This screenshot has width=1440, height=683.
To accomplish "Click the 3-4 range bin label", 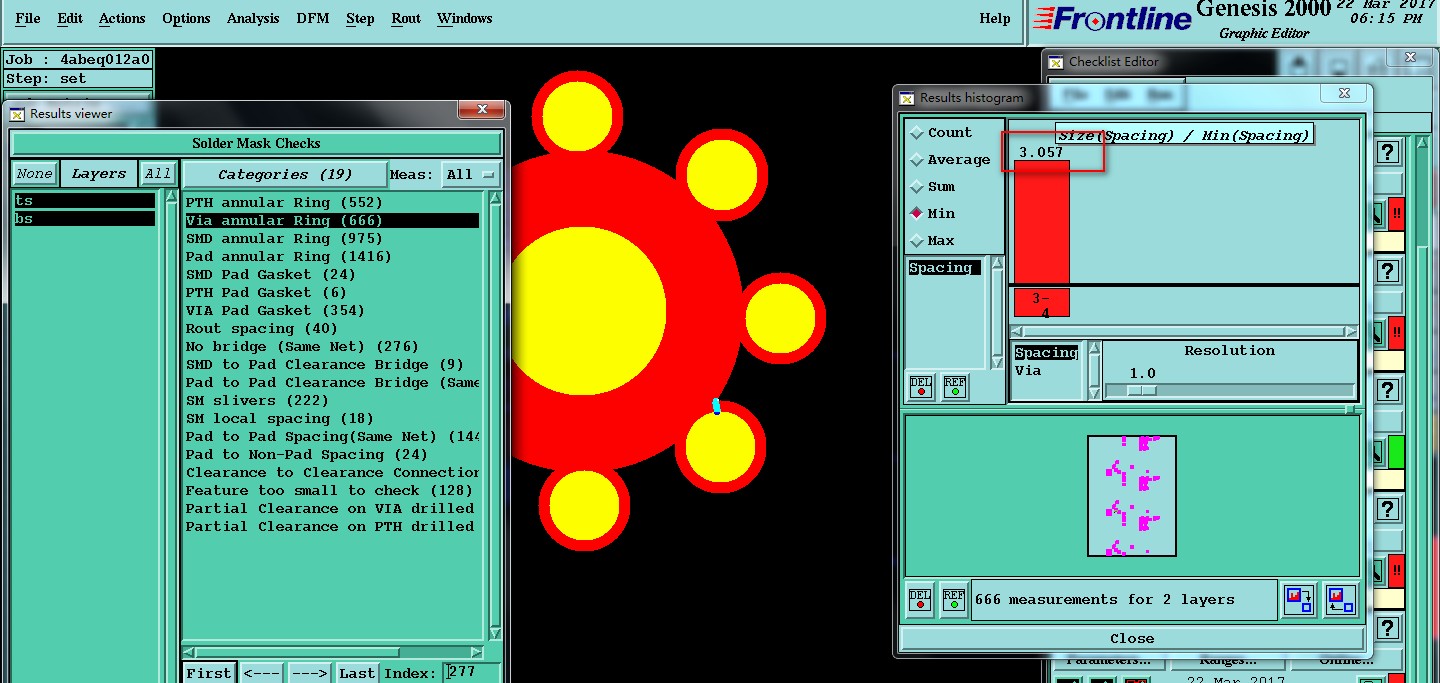I will (x=1041, y=305).
